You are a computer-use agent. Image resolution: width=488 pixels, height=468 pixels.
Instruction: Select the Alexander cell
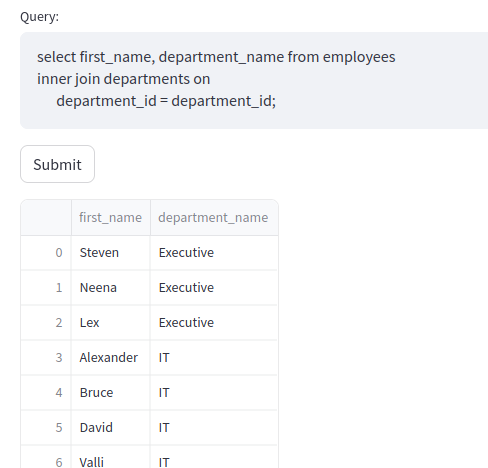click(x=111, y=358)
